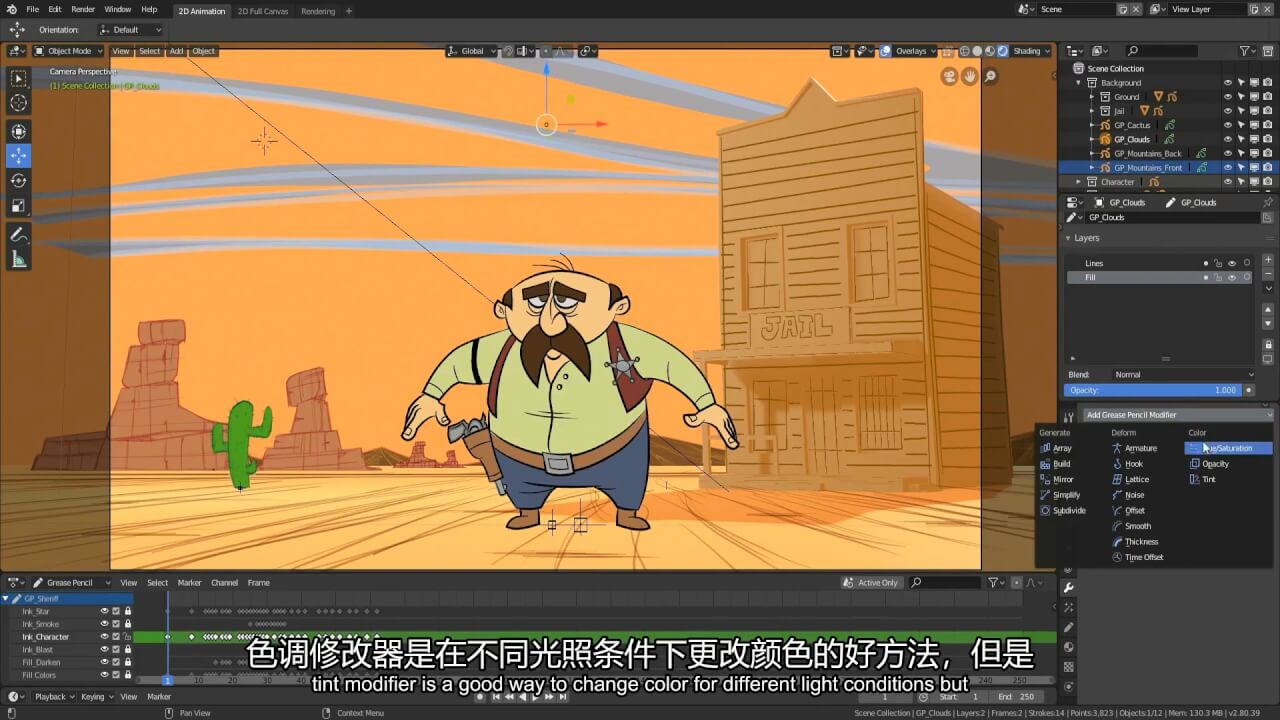Open the viewport Add menu
Image resolution: width=1280 pixels, height=720 pixels.
pyautogui.click(x=176, y=51)
